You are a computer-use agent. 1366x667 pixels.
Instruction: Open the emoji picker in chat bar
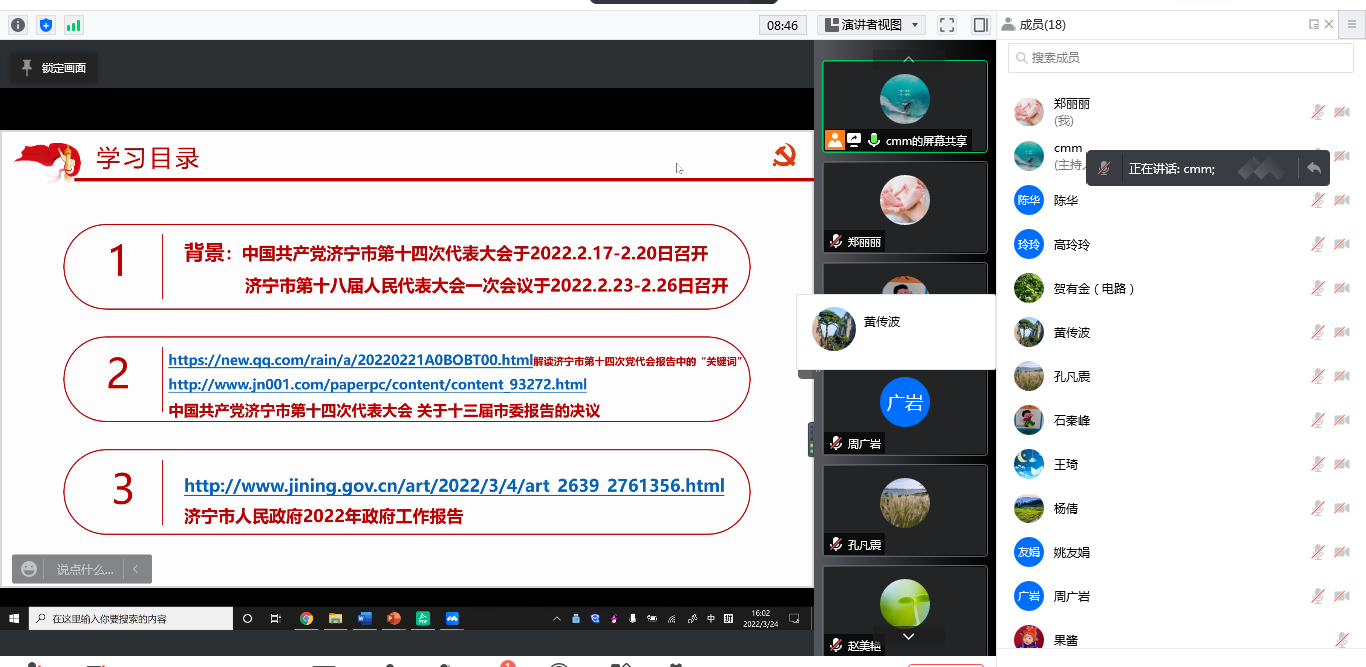30,569
